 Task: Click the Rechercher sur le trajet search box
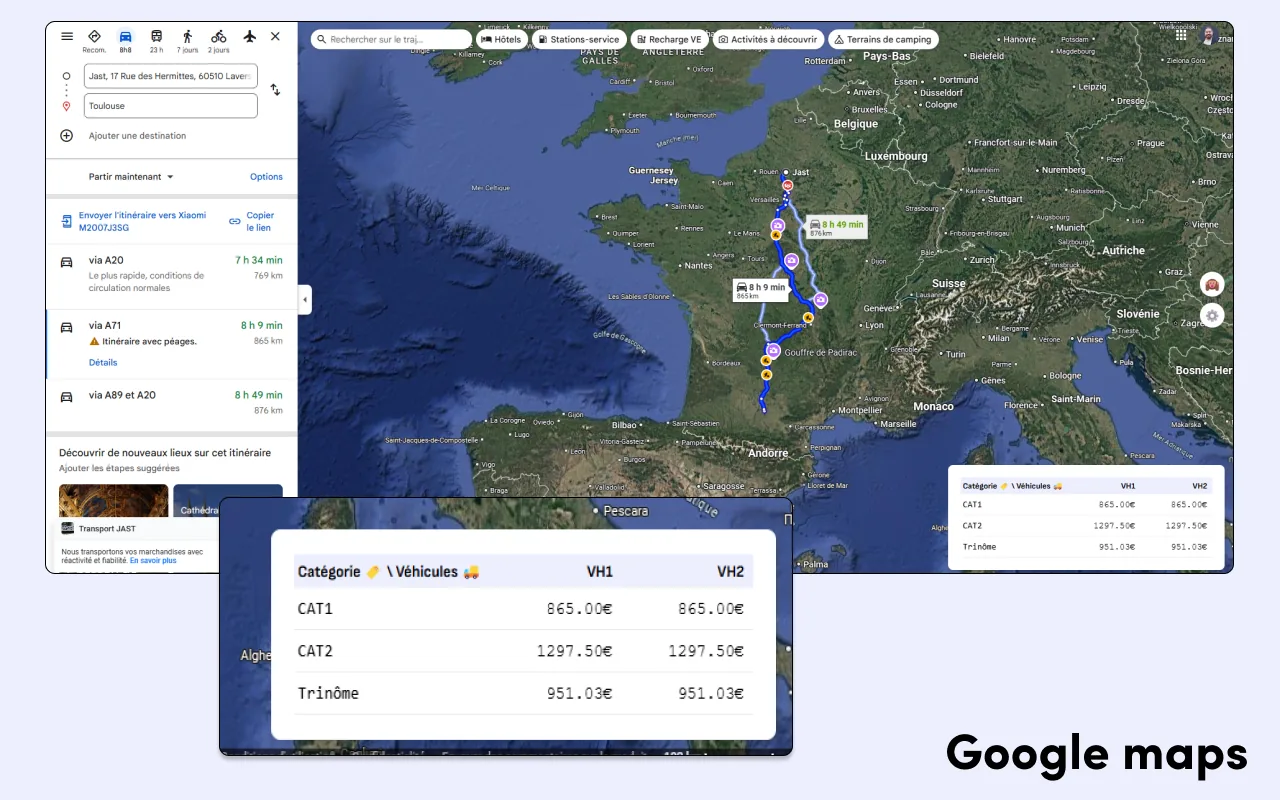click(x=391, y=40)
